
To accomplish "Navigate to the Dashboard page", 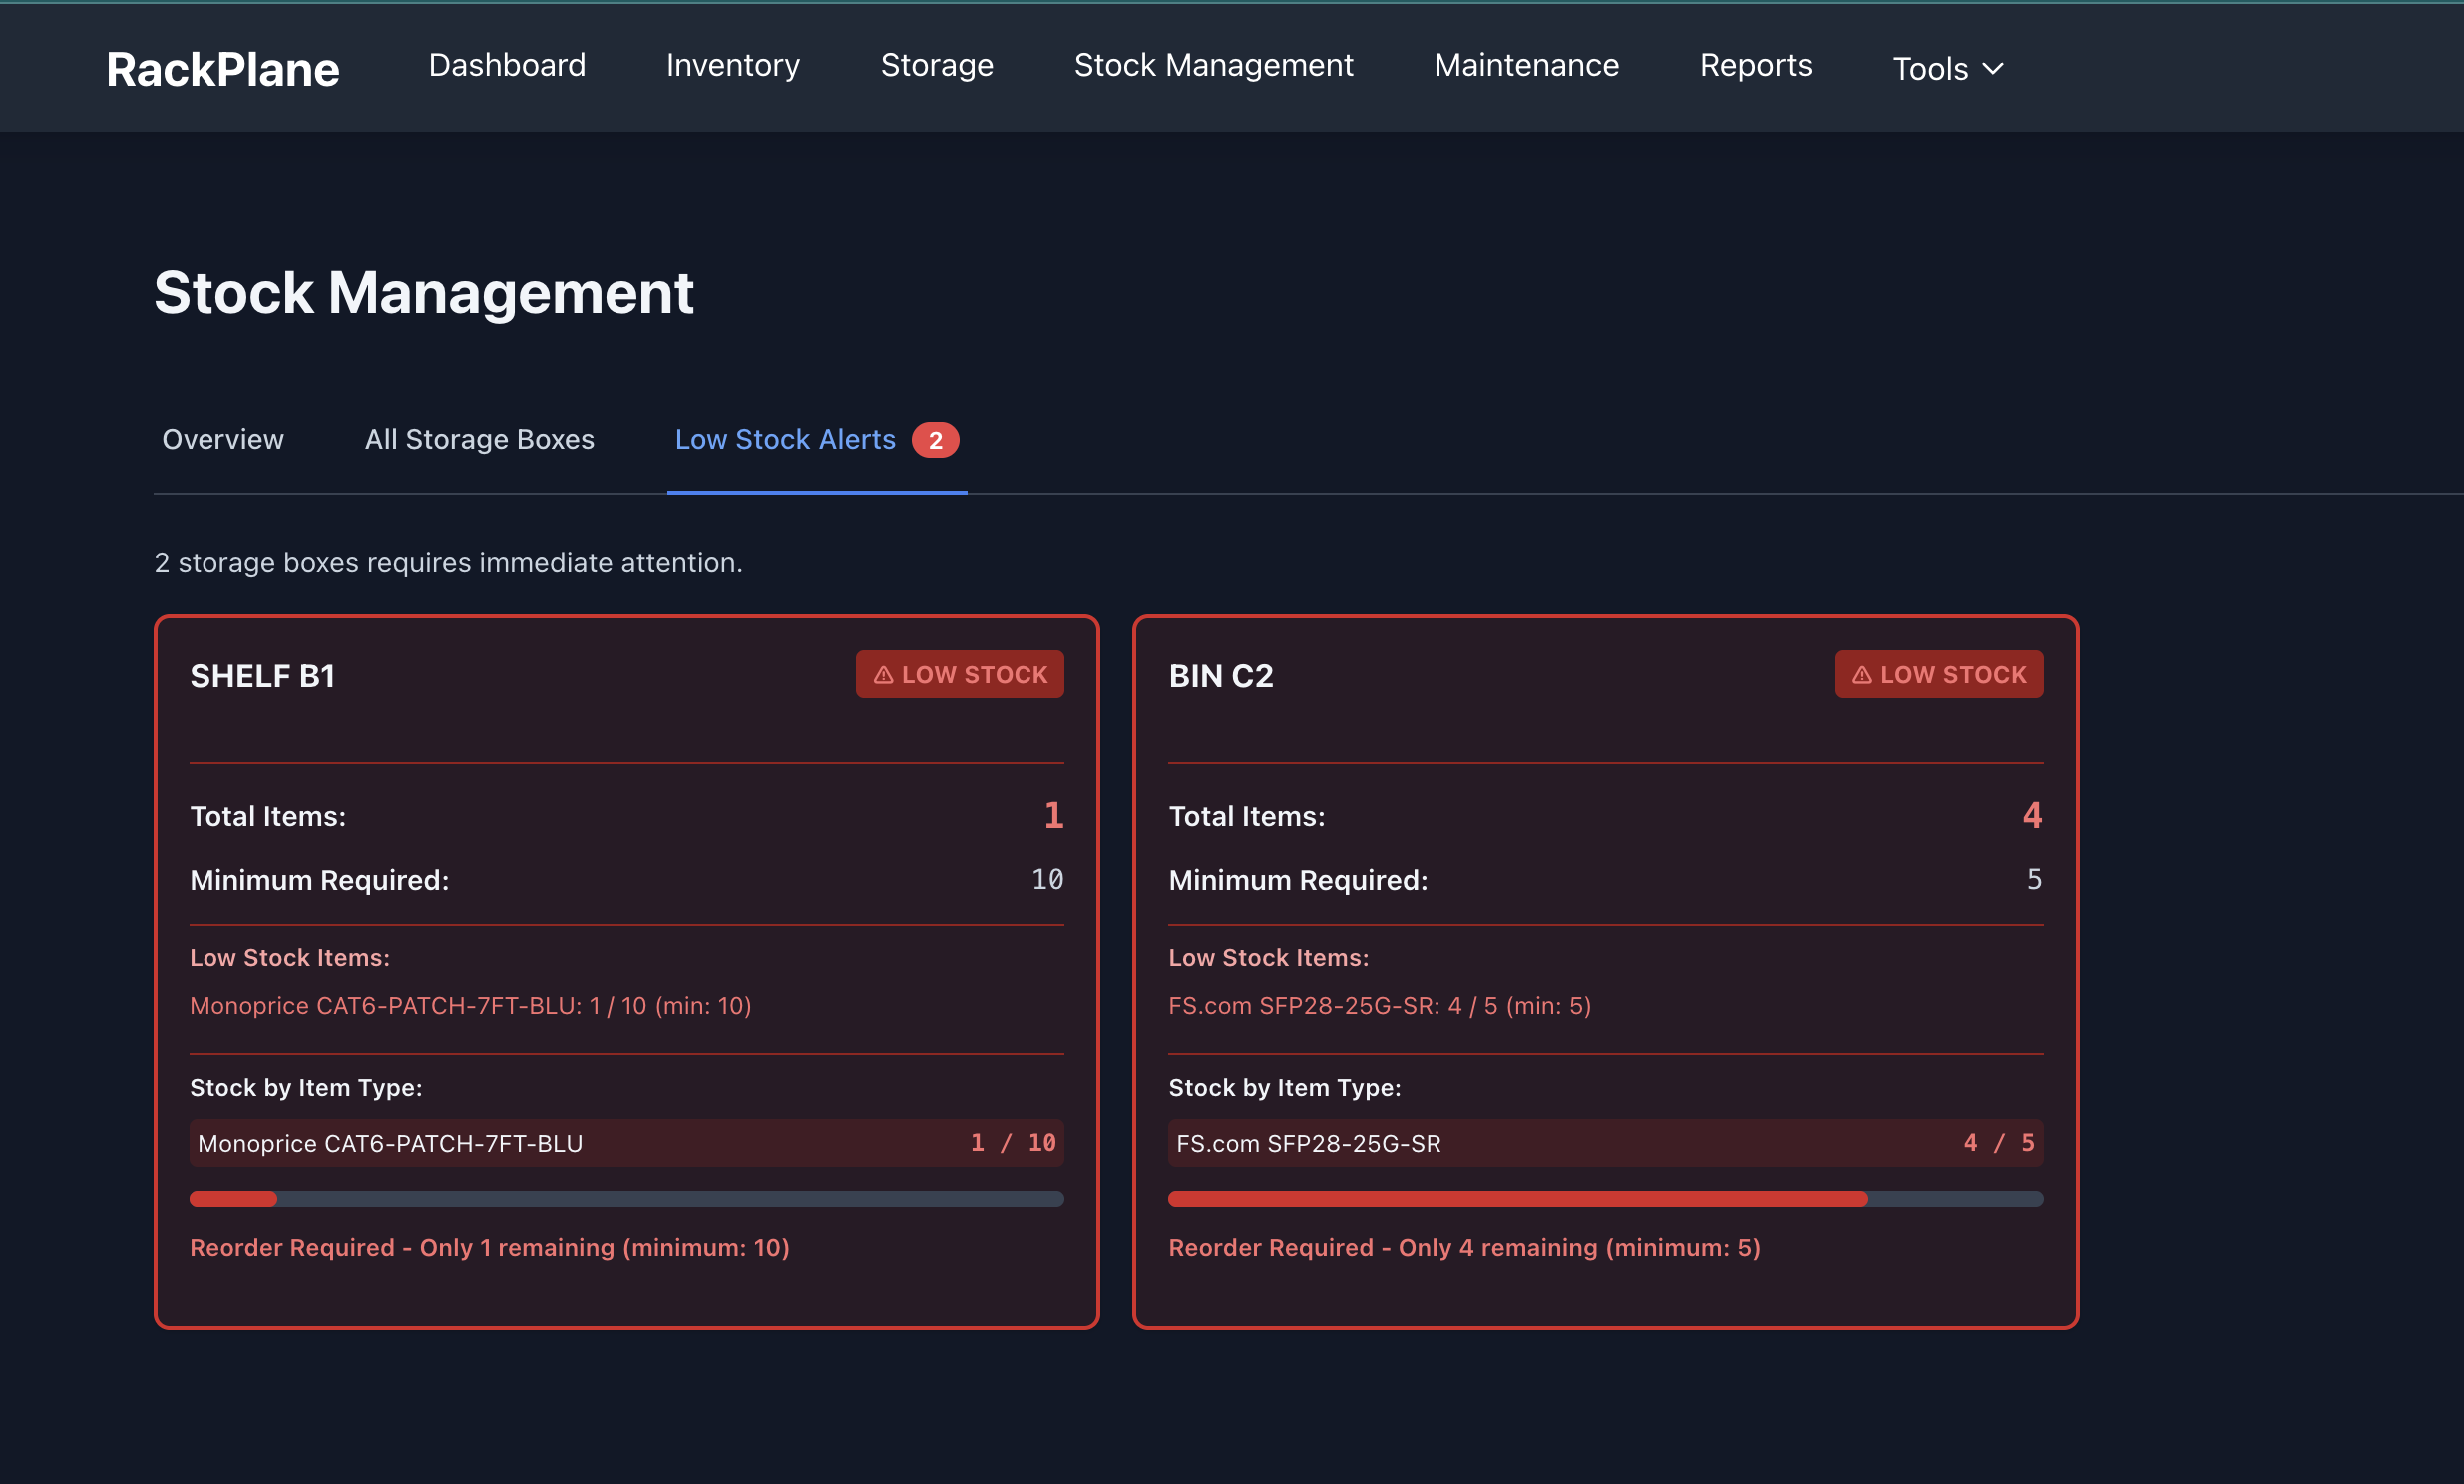I will tap(506, 65).
